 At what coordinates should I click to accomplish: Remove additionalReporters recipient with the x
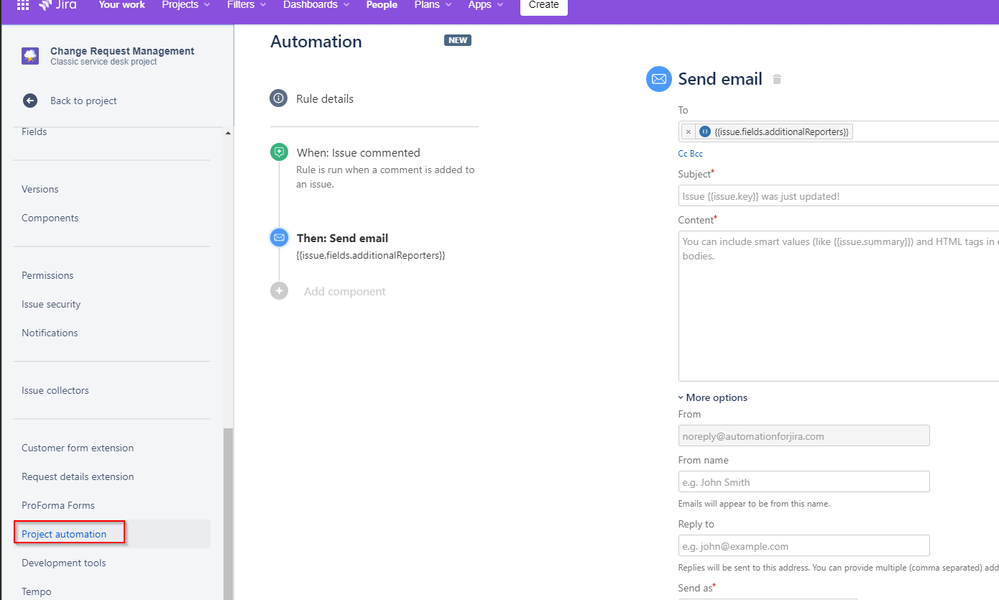[x=688, y=132]
